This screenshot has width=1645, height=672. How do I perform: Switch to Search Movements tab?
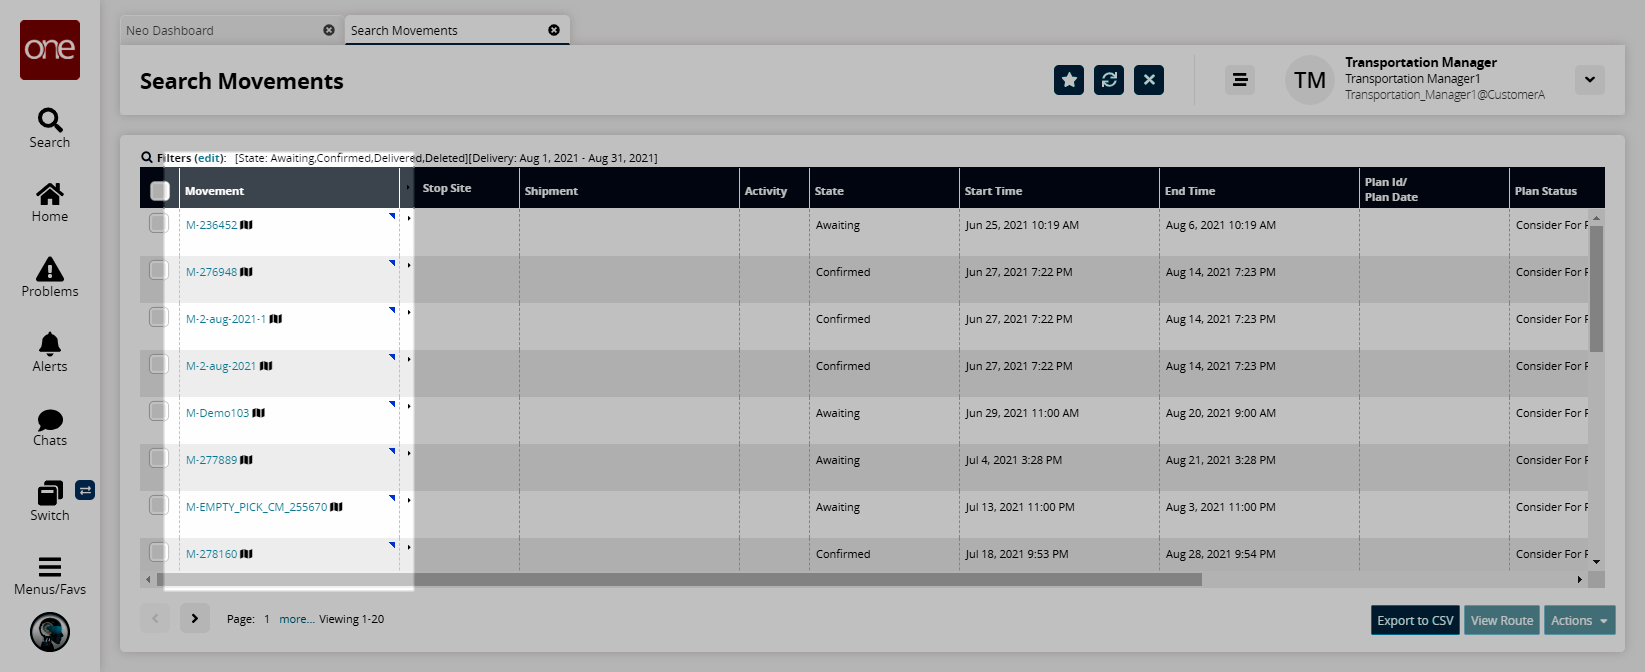[457, 30]
